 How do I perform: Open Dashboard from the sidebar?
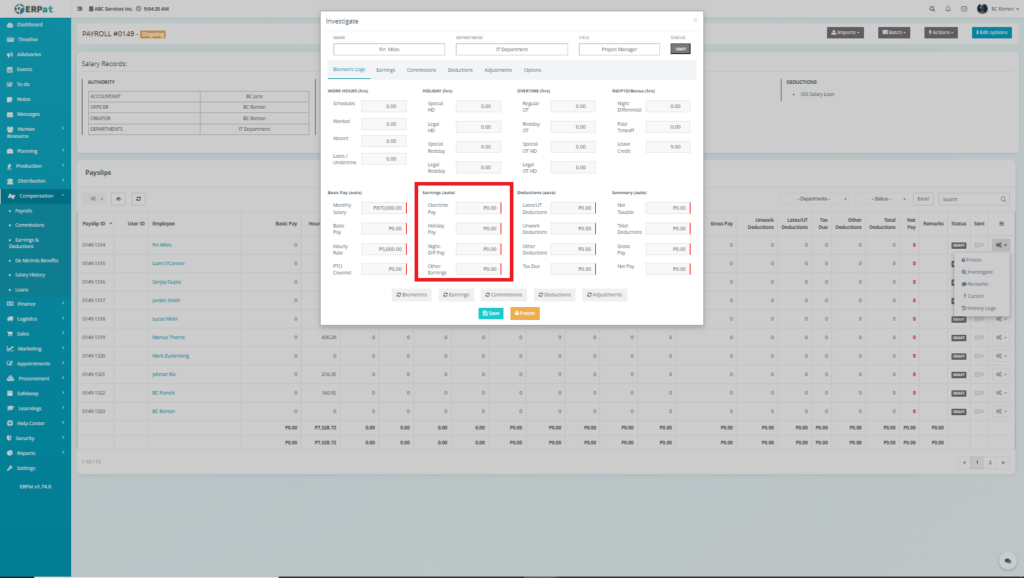click(x=30, y=23)
